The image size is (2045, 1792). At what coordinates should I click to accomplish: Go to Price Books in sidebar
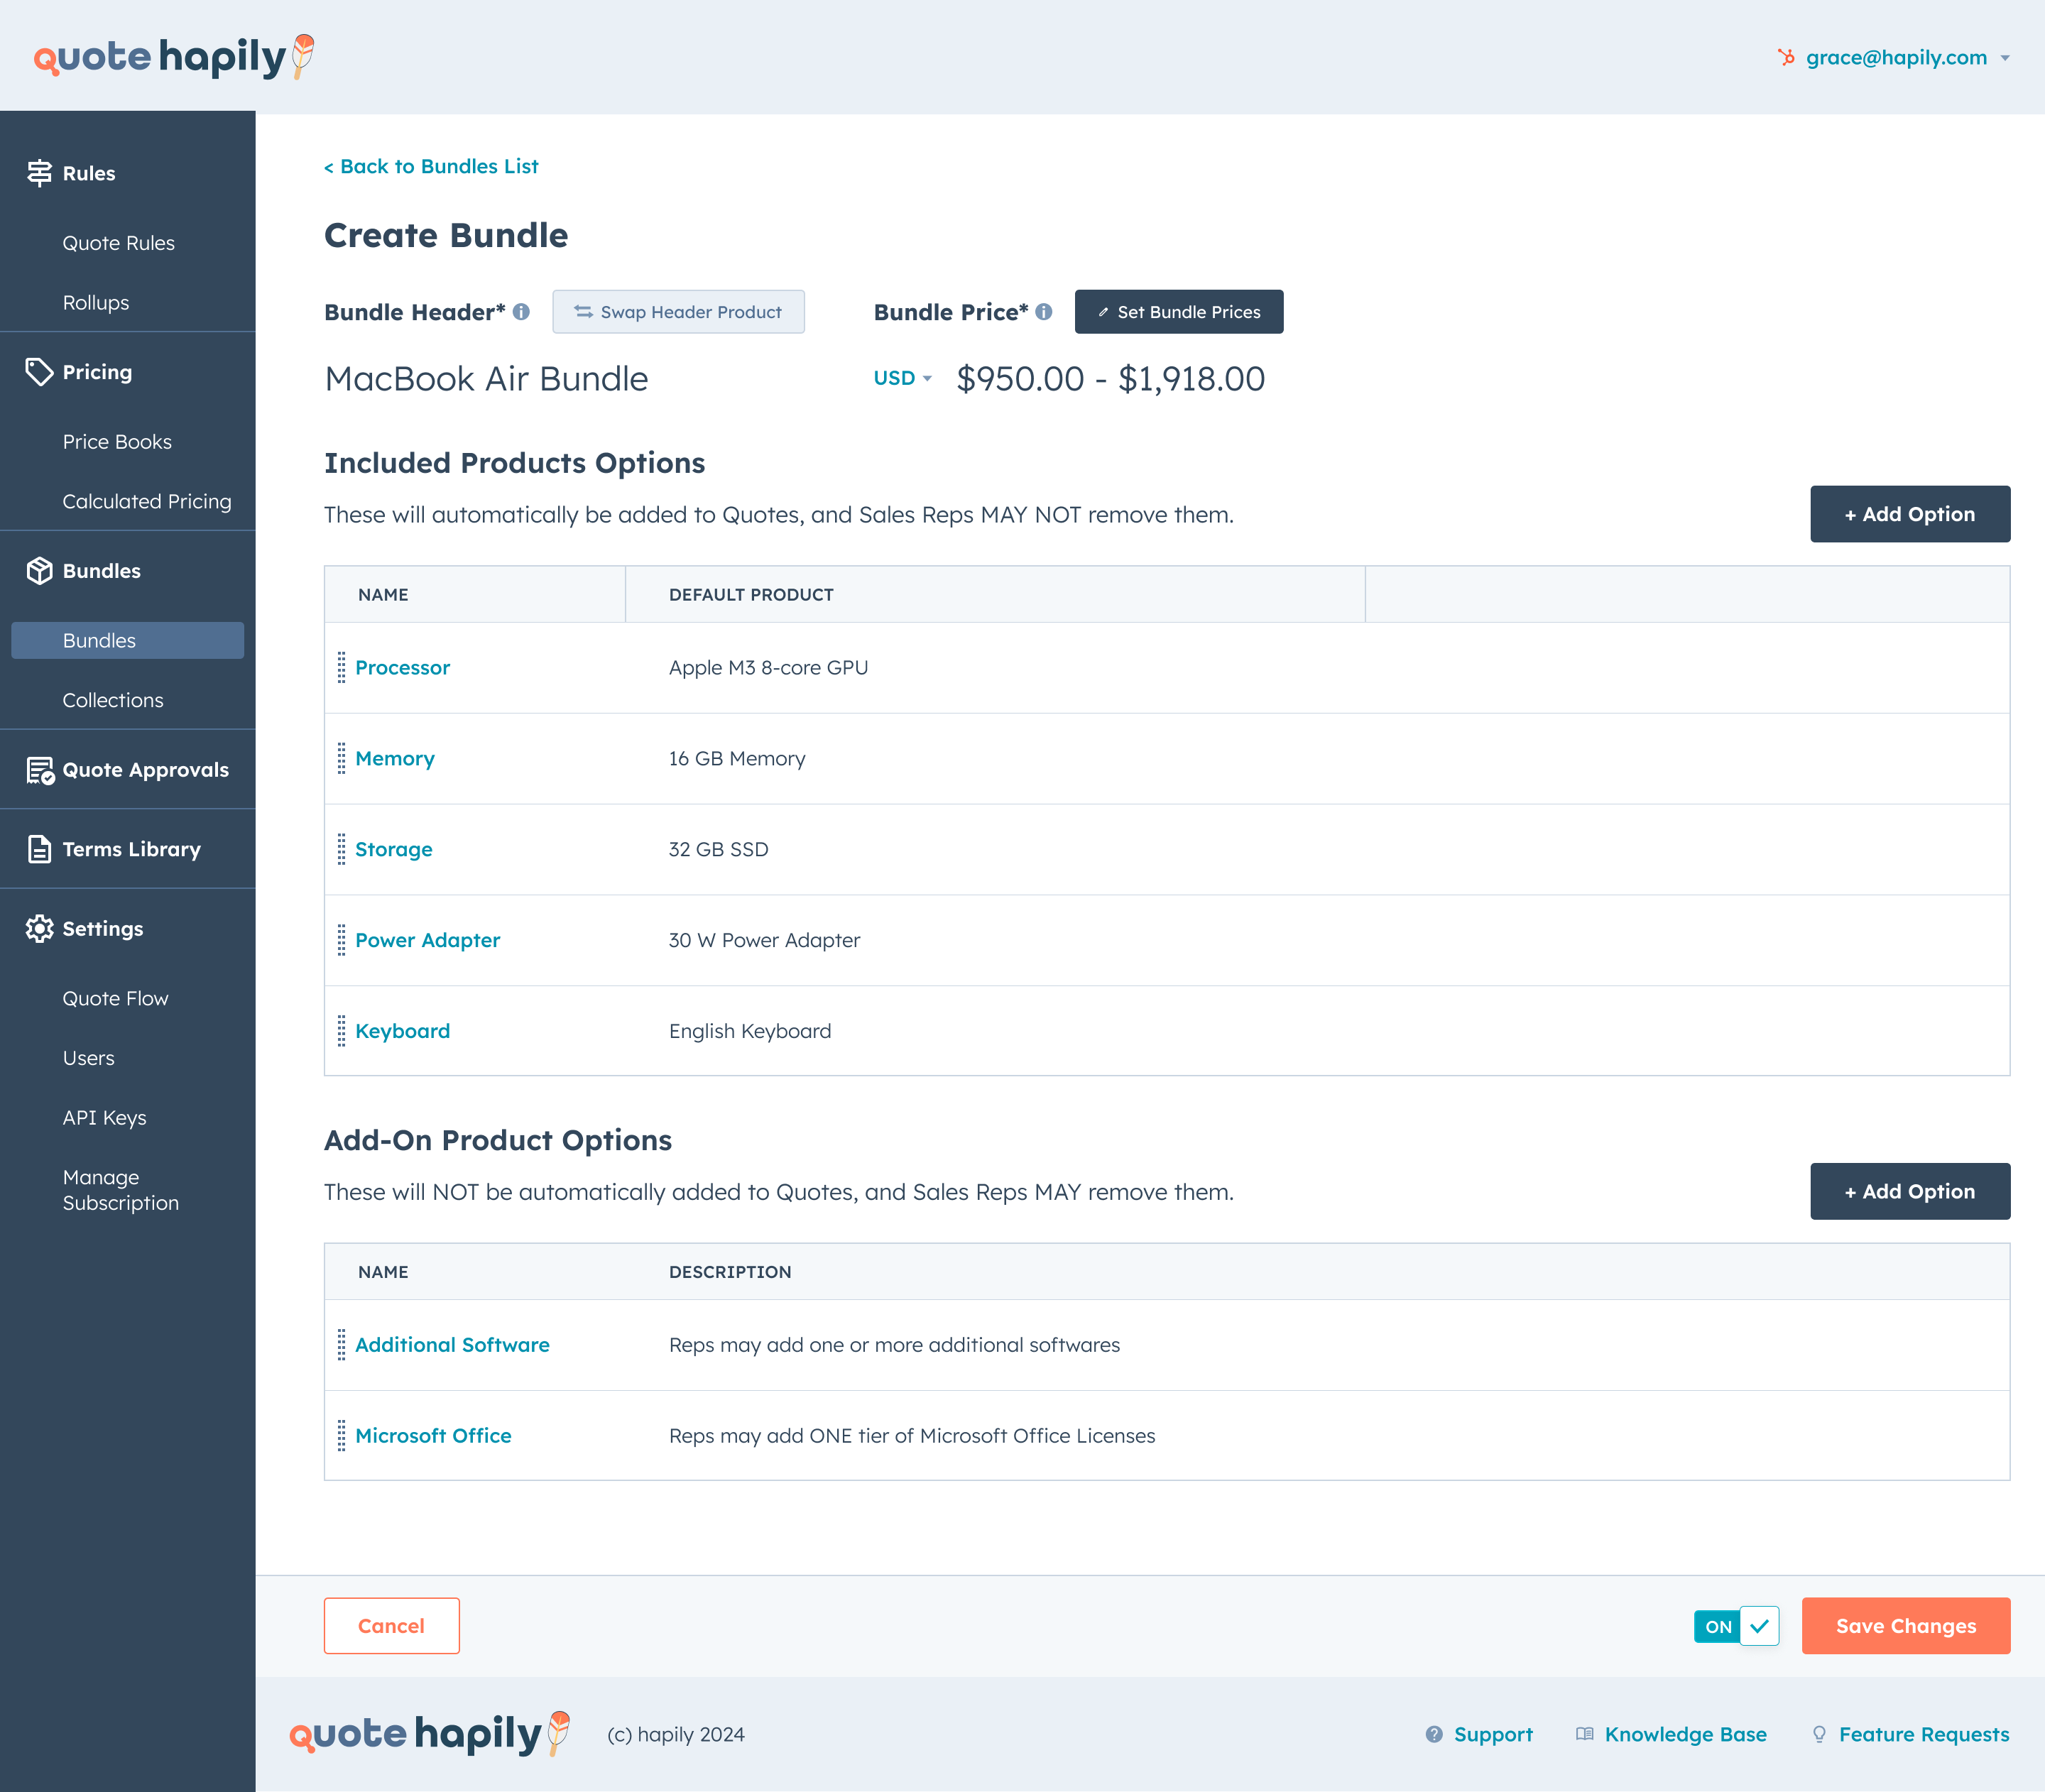117,442
